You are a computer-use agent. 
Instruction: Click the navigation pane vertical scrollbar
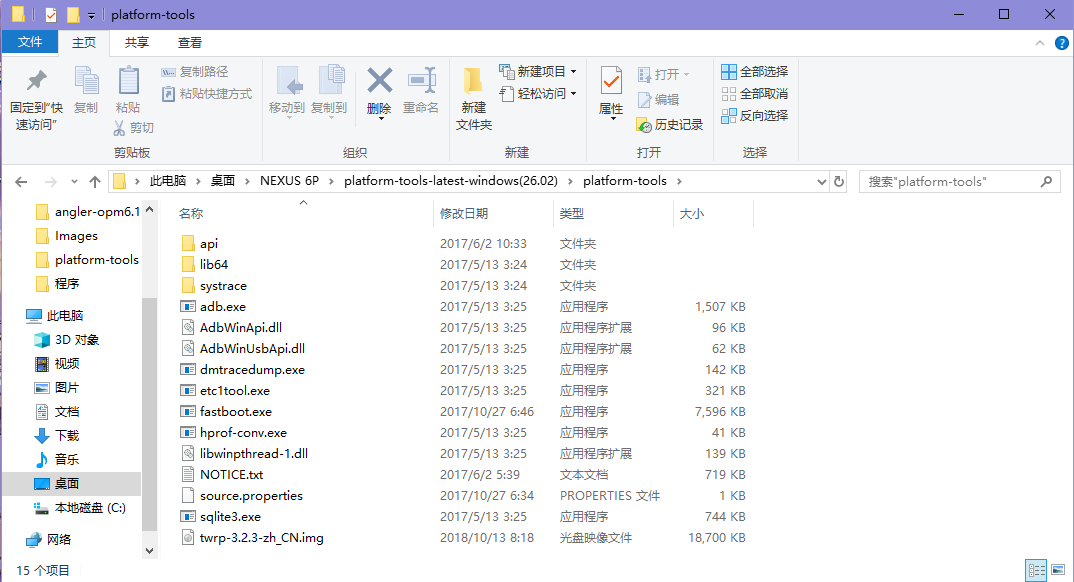150,400
